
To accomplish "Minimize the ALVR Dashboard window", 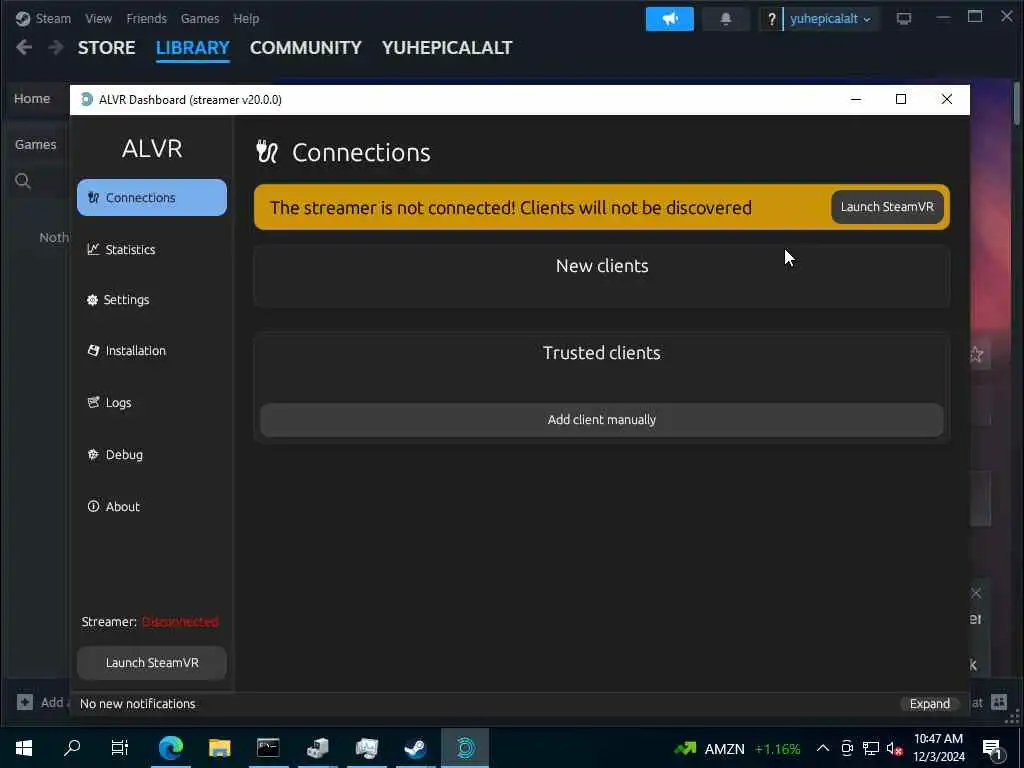I will pyautogui.click(x=856, y=99).
